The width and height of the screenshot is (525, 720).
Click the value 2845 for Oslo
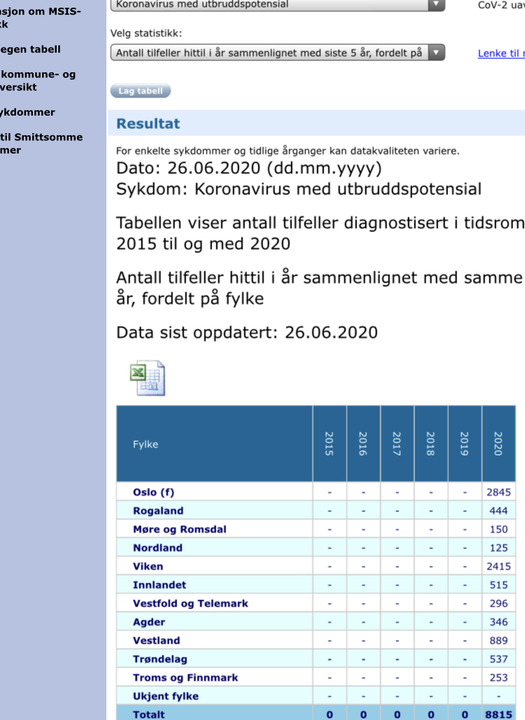click(499, 492)
